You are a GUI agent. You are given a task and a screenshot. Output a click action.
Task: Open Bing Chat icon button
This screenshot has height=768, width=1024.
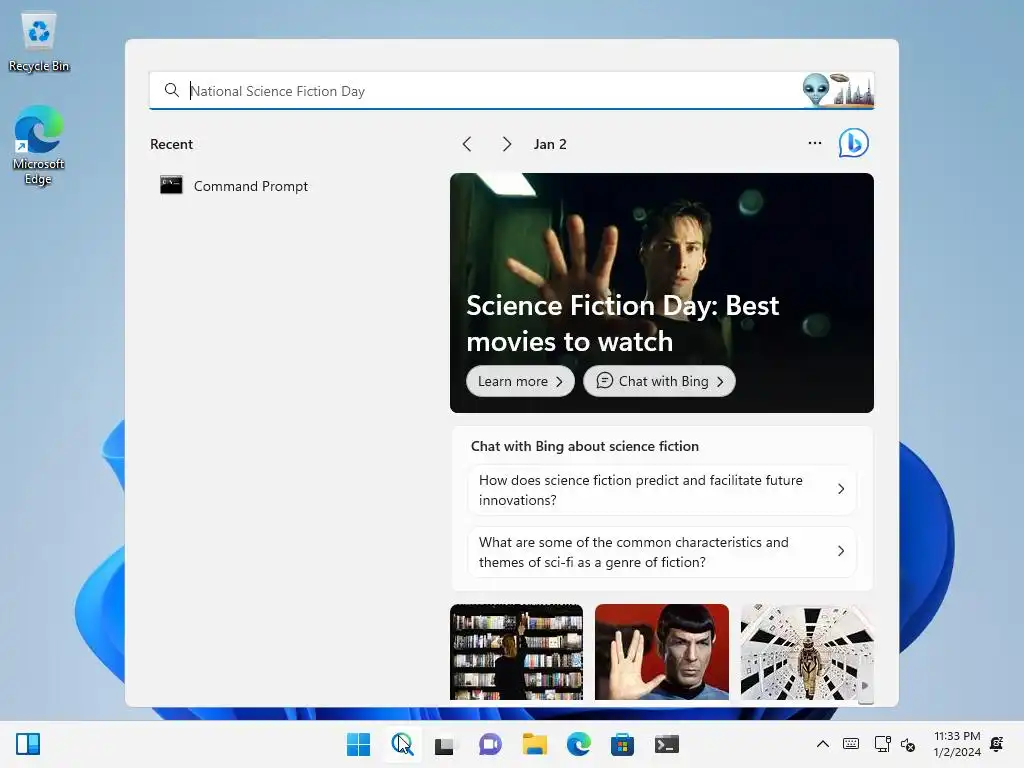pos(854,143)
